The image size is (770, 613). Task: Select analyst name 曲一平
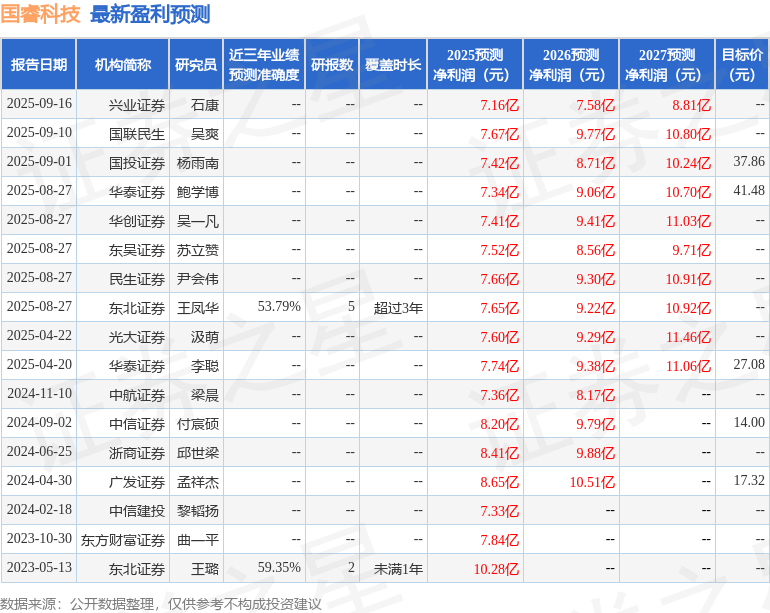coord(198,540)
